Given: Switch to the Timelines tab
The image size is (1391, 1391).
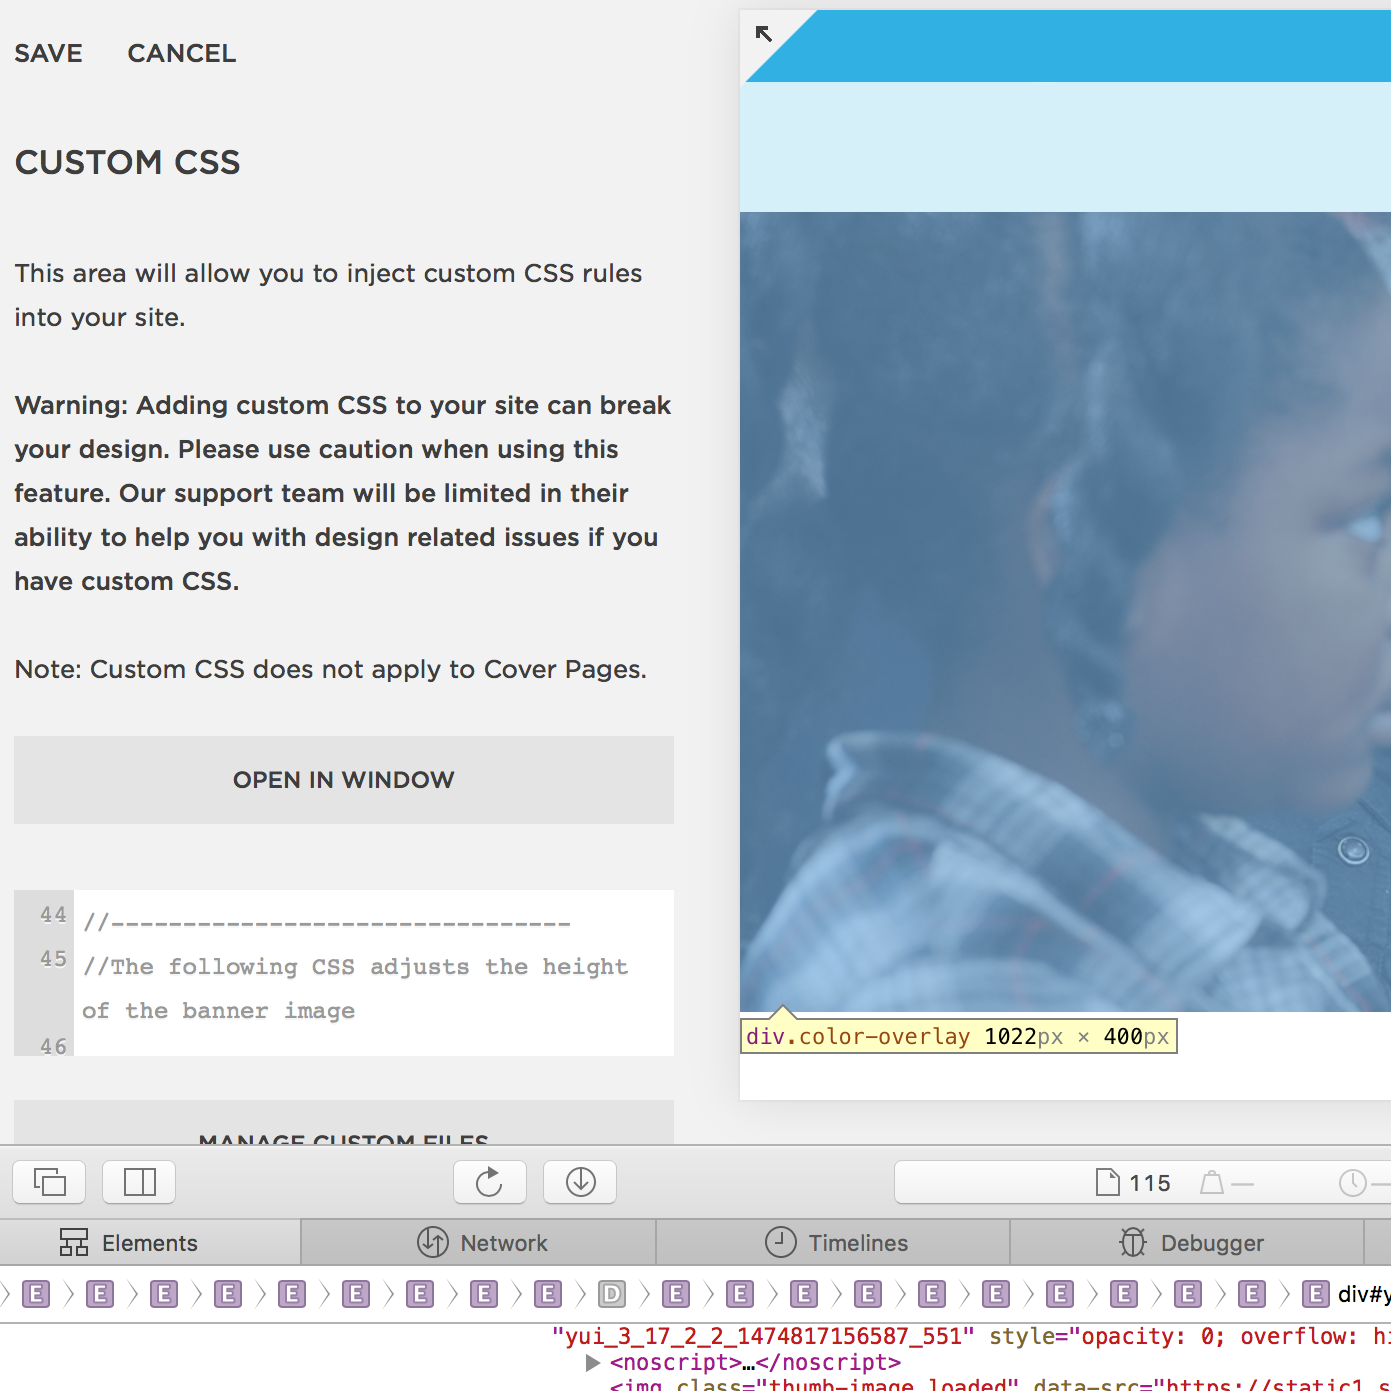Looking at the screenshot, I should [x=833, y=1243].
